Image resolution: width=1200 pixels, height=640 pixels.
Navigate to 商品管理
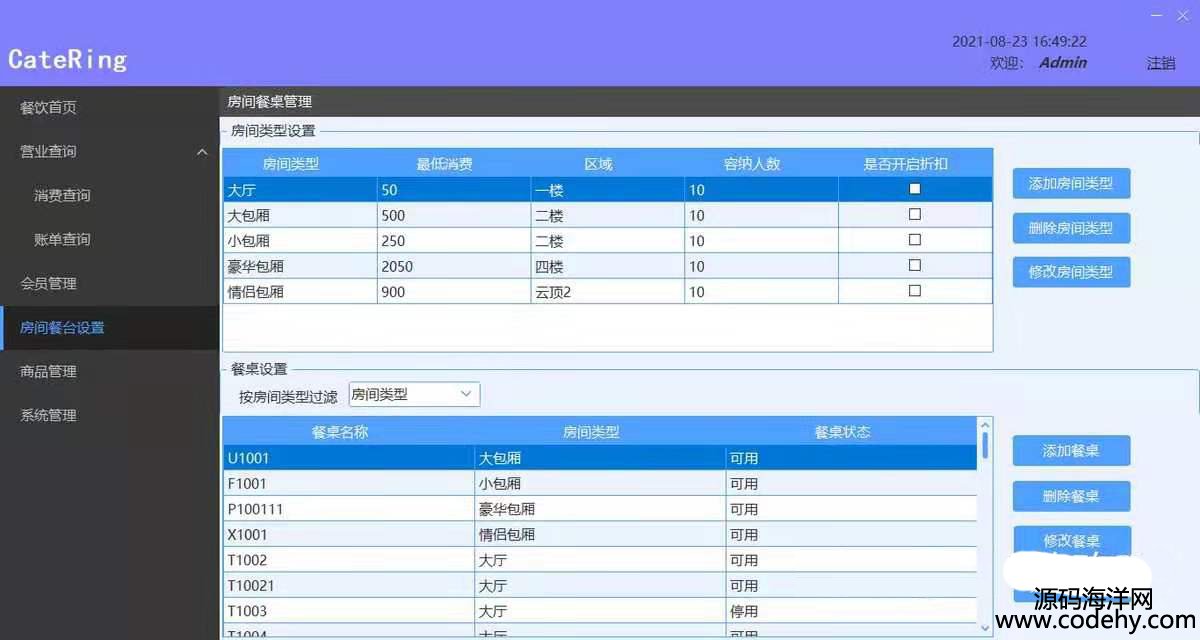(48, 372)
